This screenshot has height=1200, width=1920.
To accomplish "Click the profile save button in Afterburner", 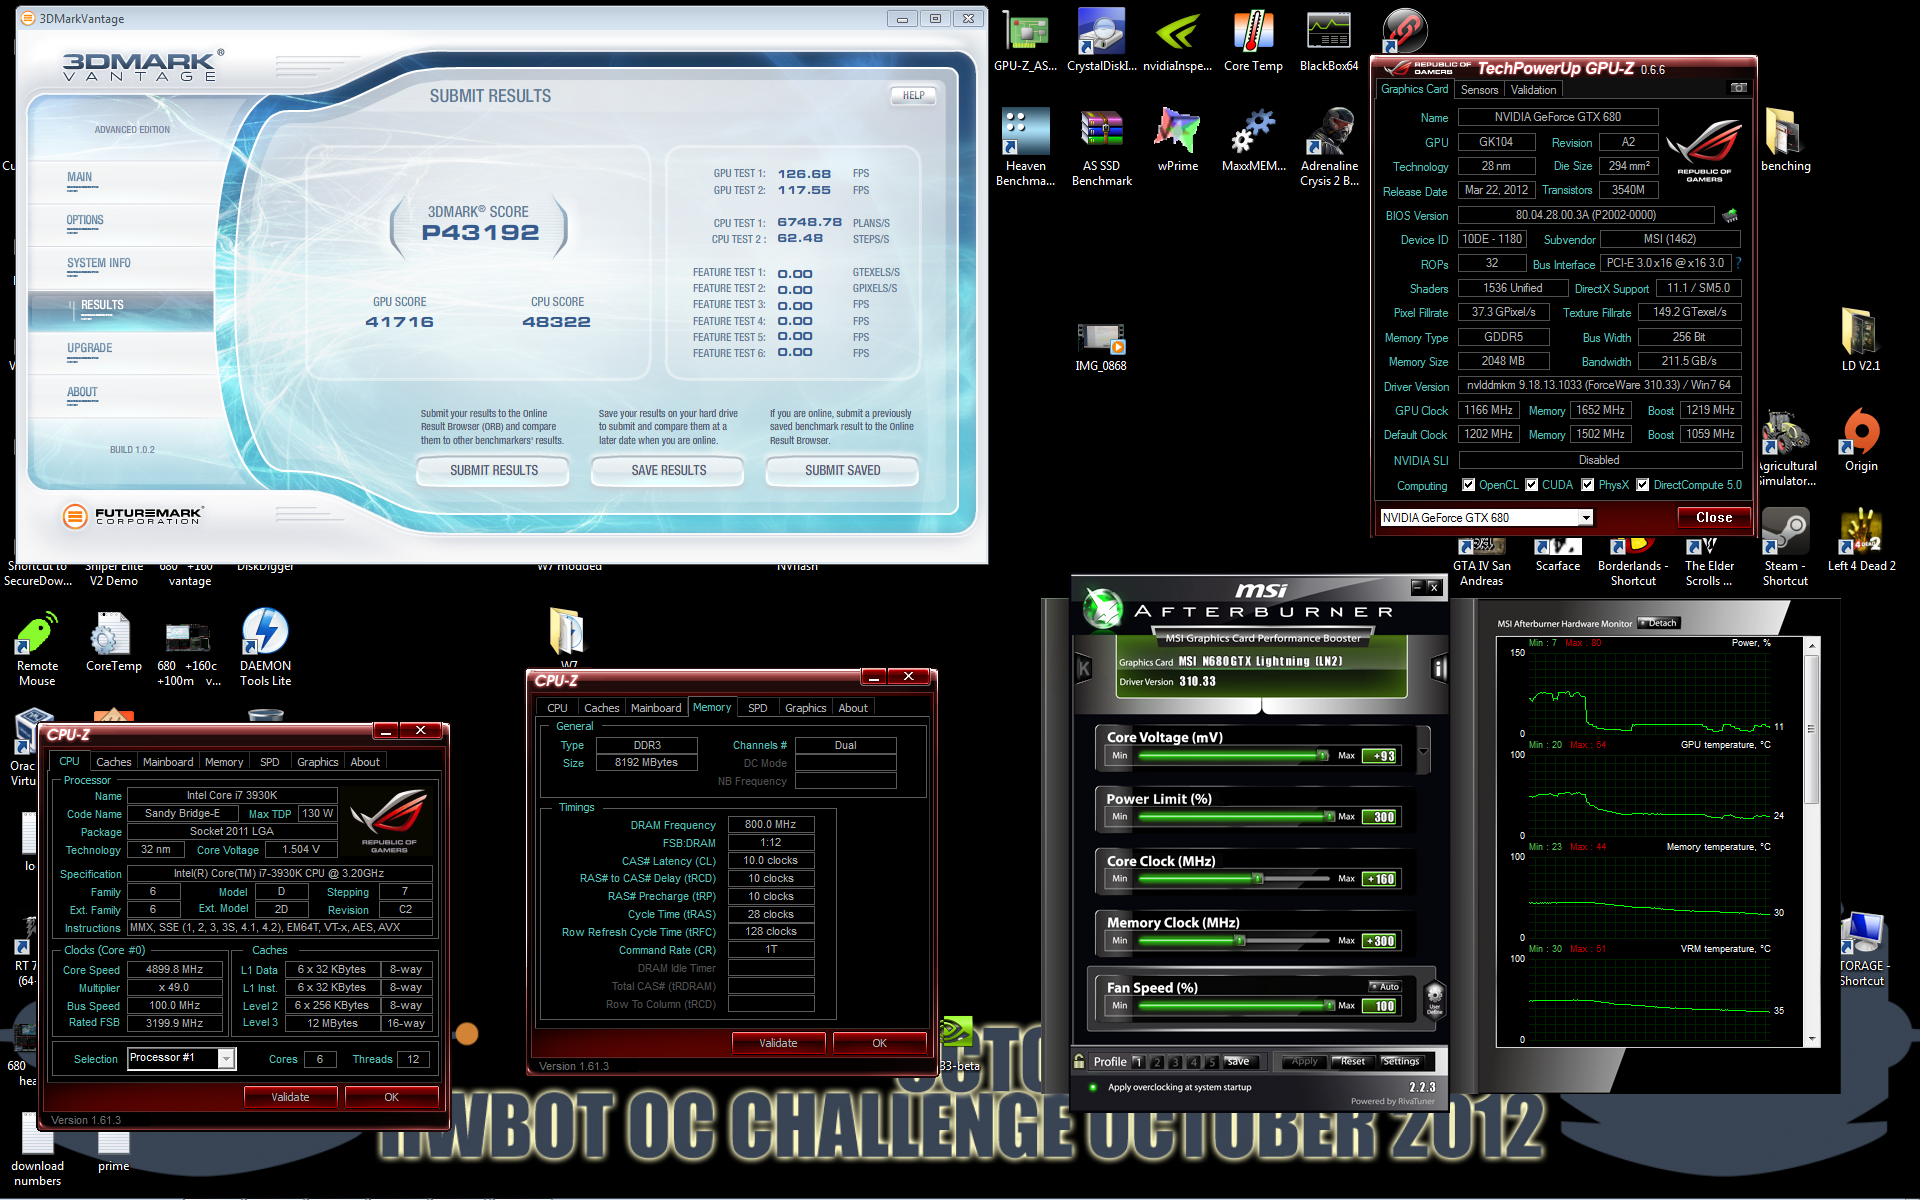I will (x=1238, y=1062).
